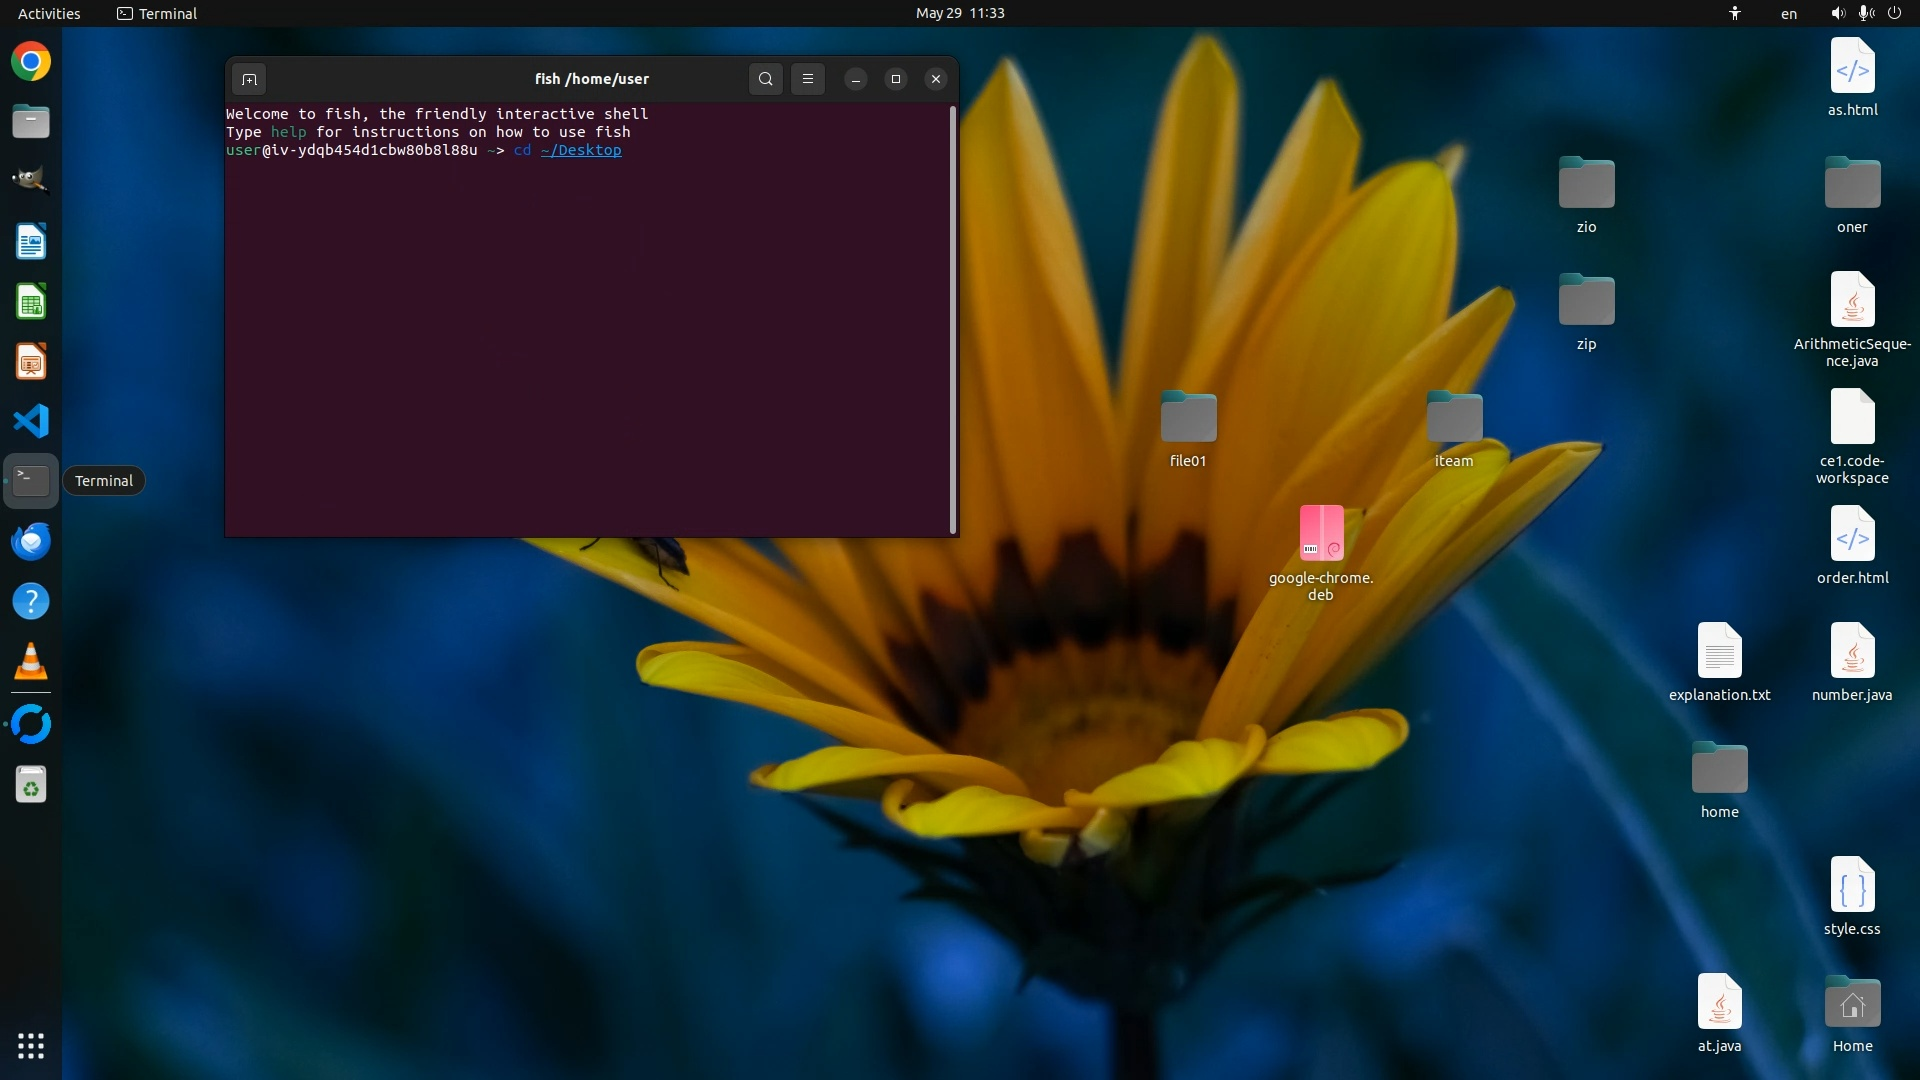Launch VLC media player from dock
This screenshot has height=1080, width=1920.
pos(31,661)
